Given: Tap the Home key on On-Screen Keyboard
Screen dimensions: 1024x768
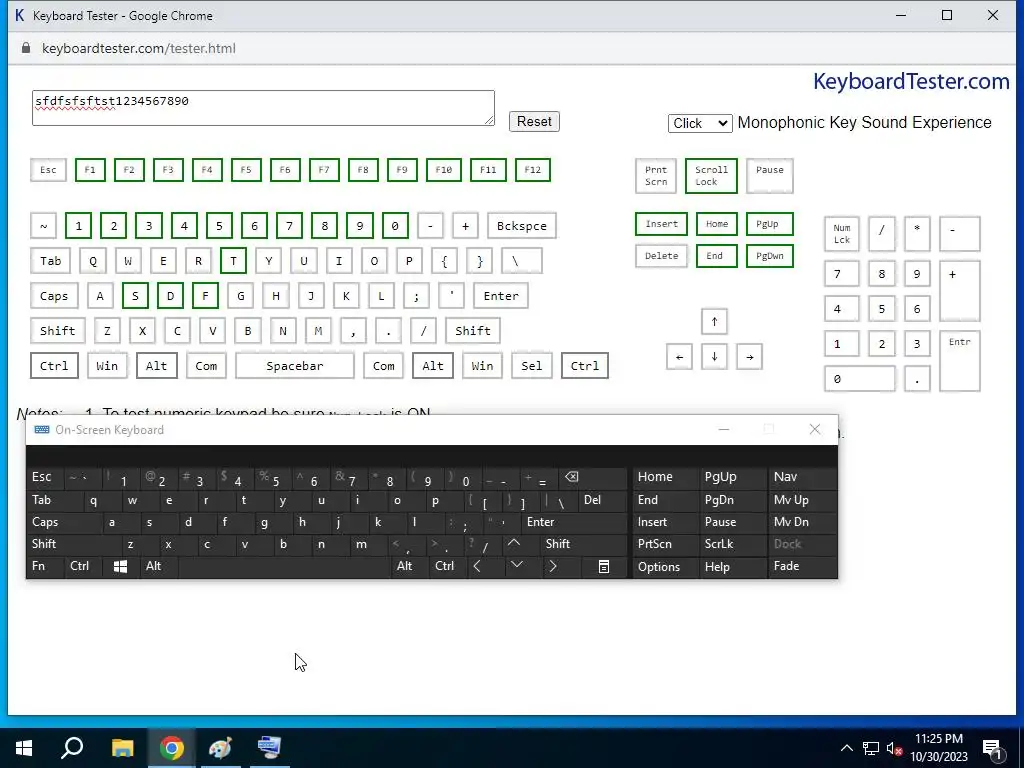Looking at the screenshot, I should coord(665,477).
